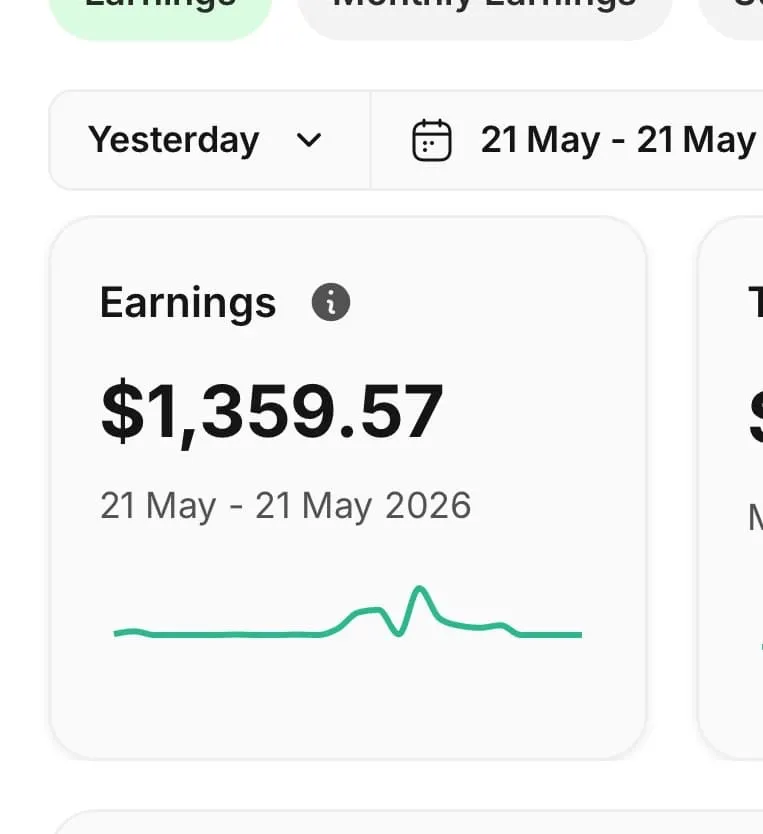Screen dimensions: 763x834
Task: Click the cut-off card below the Earnings card
Action: point(408,822)
